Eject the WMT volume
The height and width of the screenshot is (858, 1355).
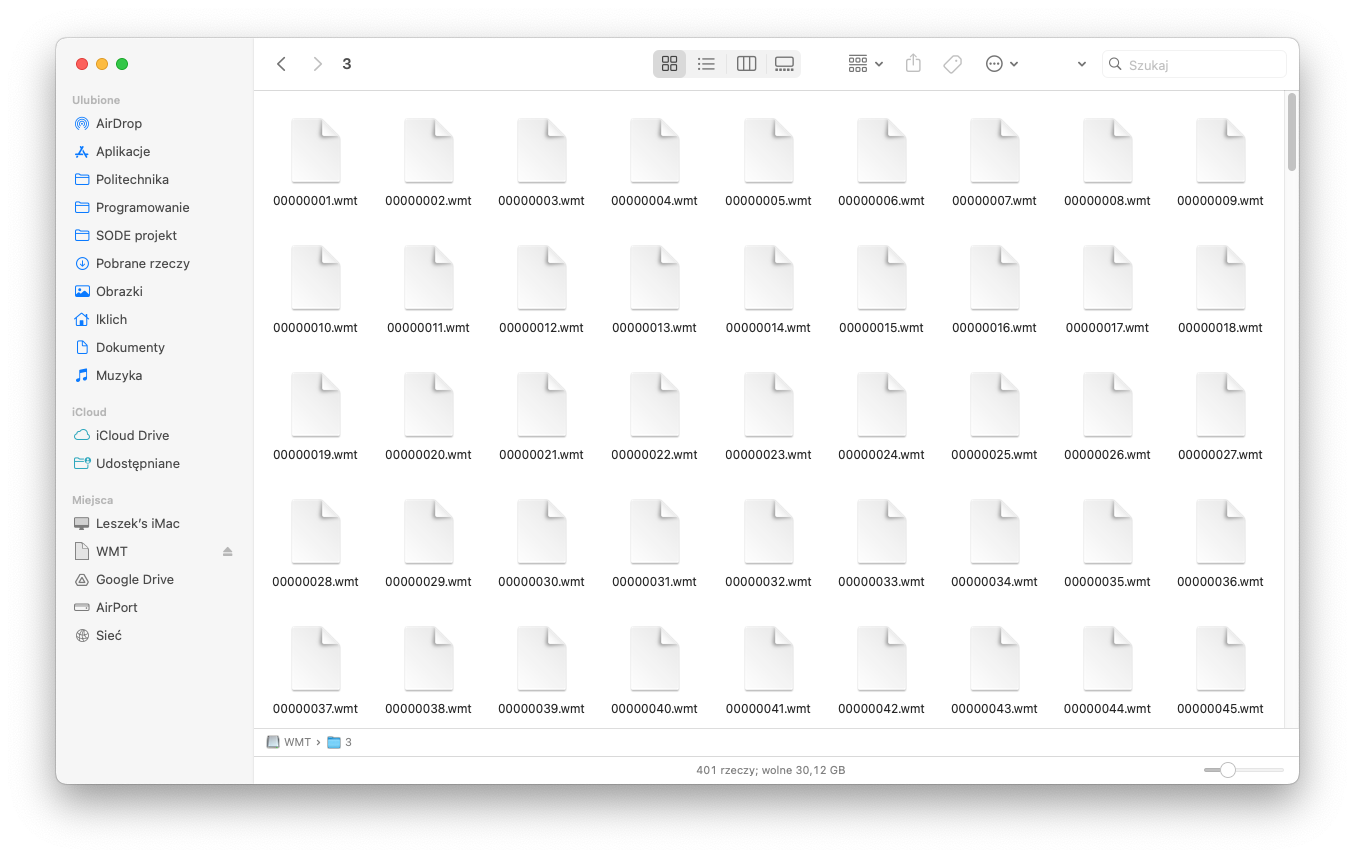pos(227,552)
